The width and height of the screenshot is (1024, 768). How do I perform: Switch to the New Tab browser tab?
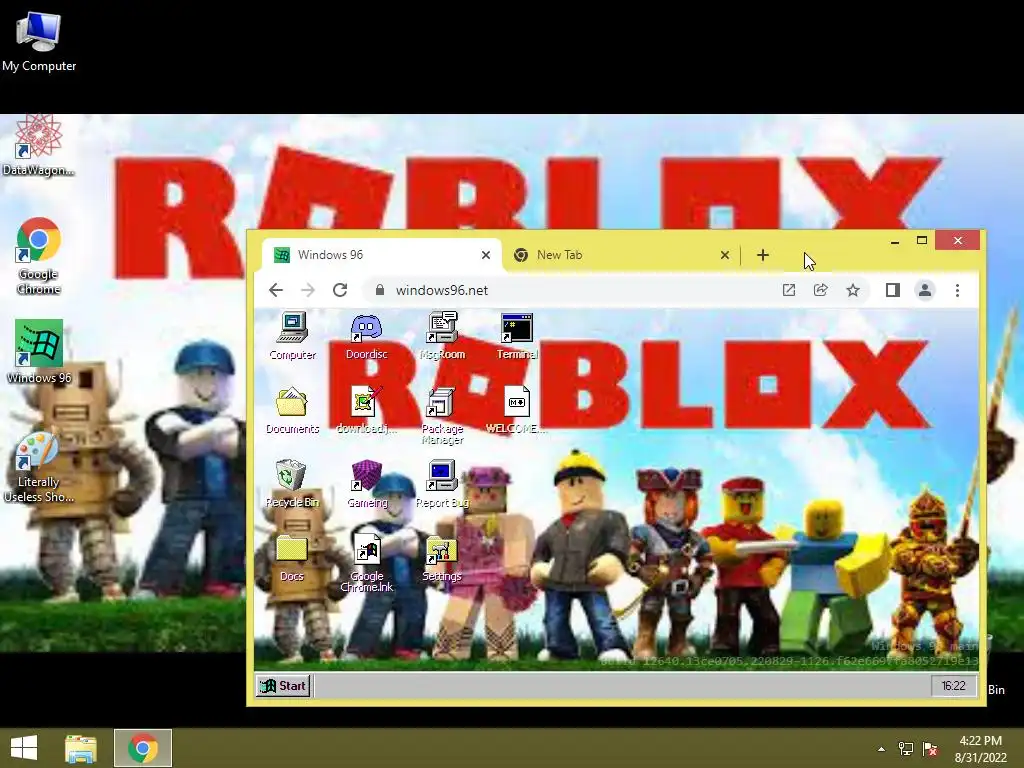614,255
